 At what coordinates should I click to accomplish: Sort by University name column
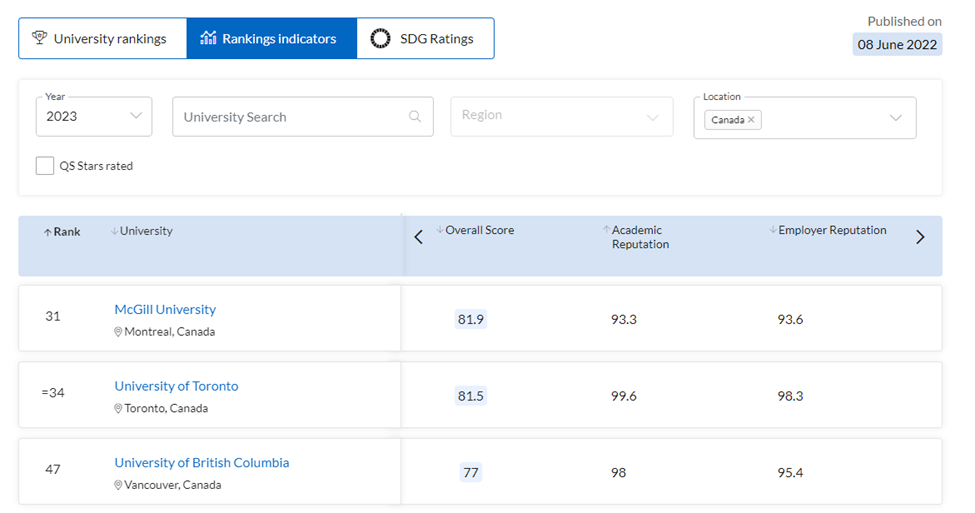coord(142,231)
